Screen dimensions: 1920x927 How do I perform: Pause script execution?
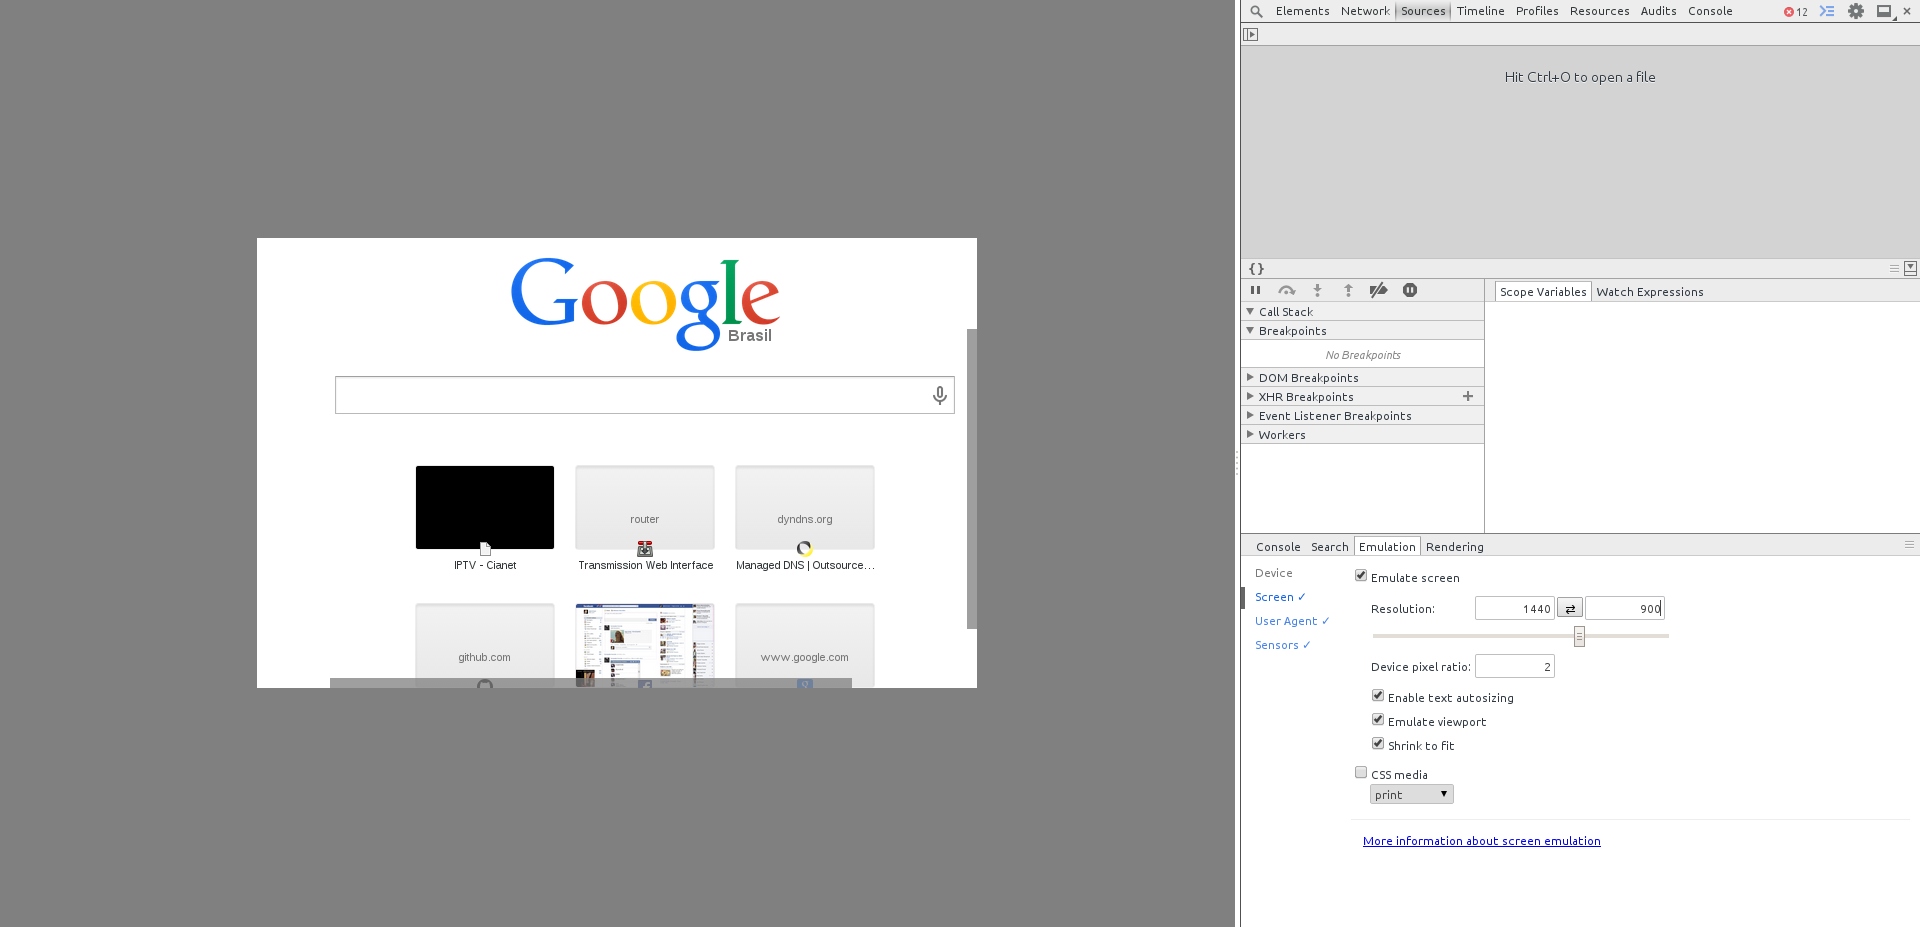point(1255,290)
